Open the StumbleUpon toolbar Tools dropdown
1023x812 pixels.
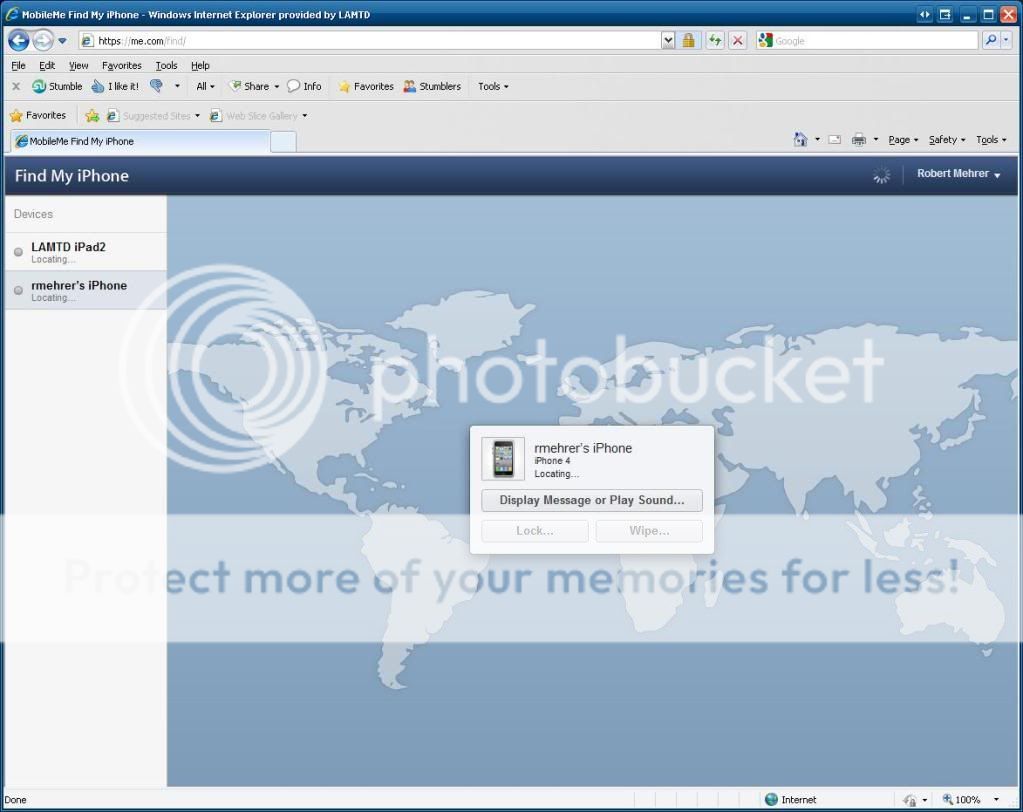pyautogui.click(x=493, y=86)
